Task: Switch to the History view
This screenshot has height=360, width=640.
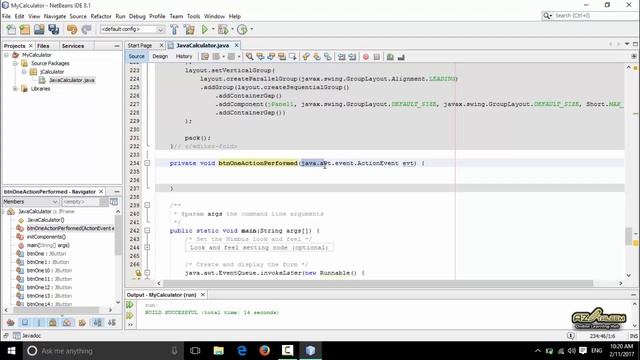Action: (x=184, y=56)
